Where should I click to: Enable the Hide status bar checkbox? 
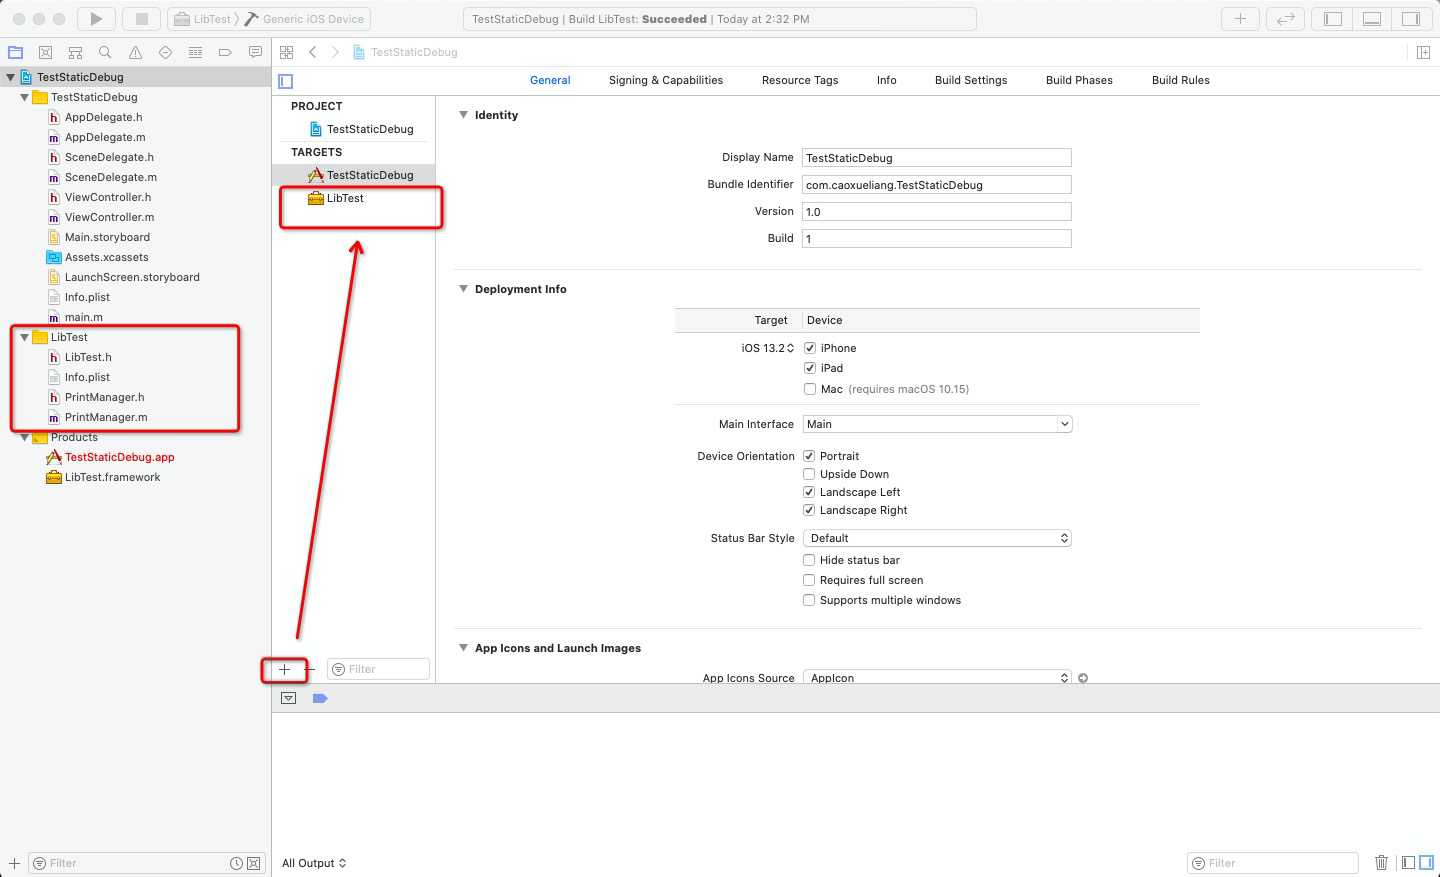point(809,560)
